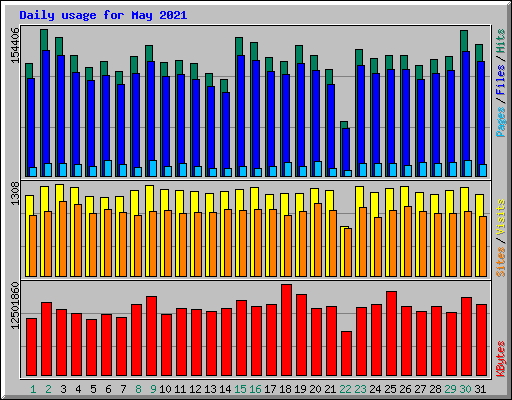Click day label 1 on x-axis
This screenshot has width=512, height=400.
(33, 389)
